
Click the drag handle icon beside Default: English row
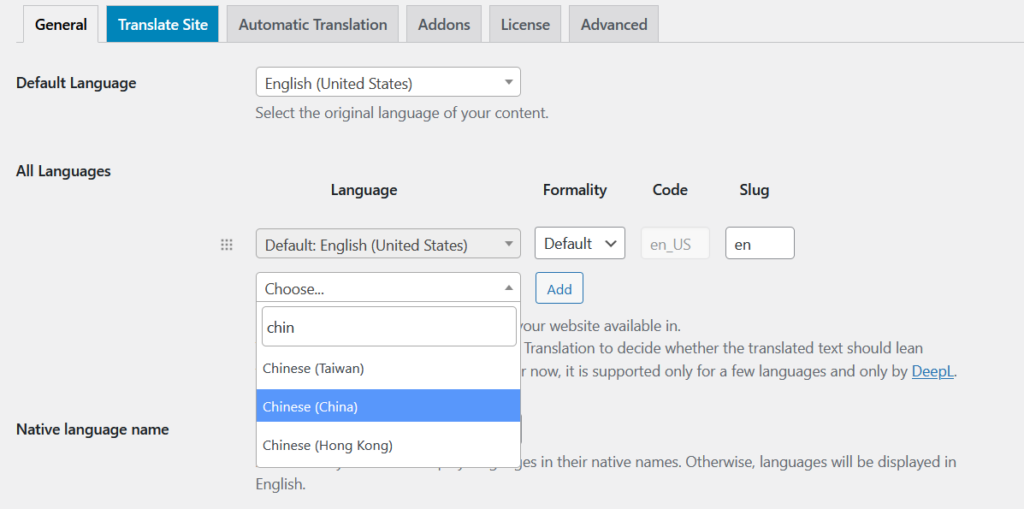tap(227, 245)
